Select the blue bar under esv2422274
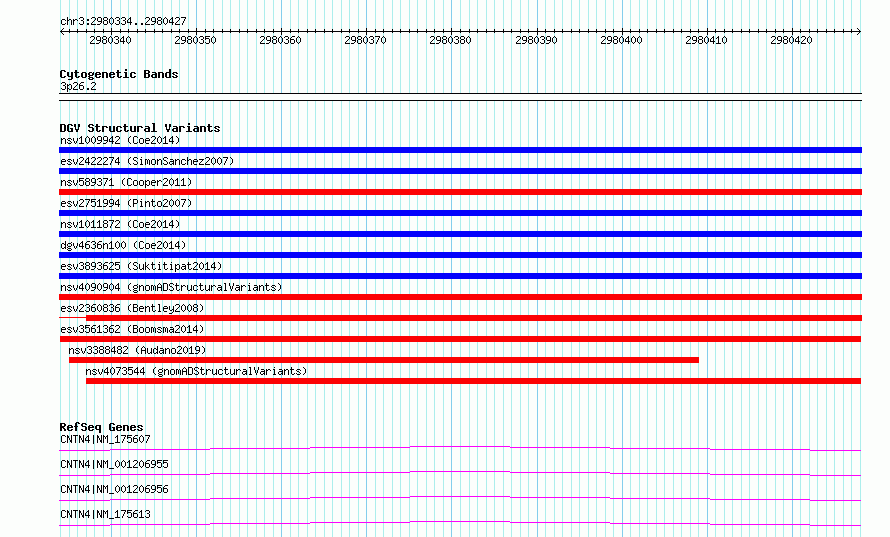This screenshot has height=537, width=890. tap(460, 171)
